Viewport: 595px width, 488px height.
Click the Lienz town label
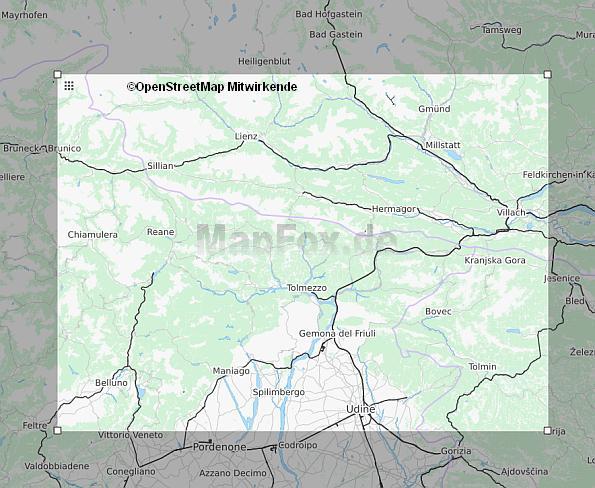[x=246, y=136]
